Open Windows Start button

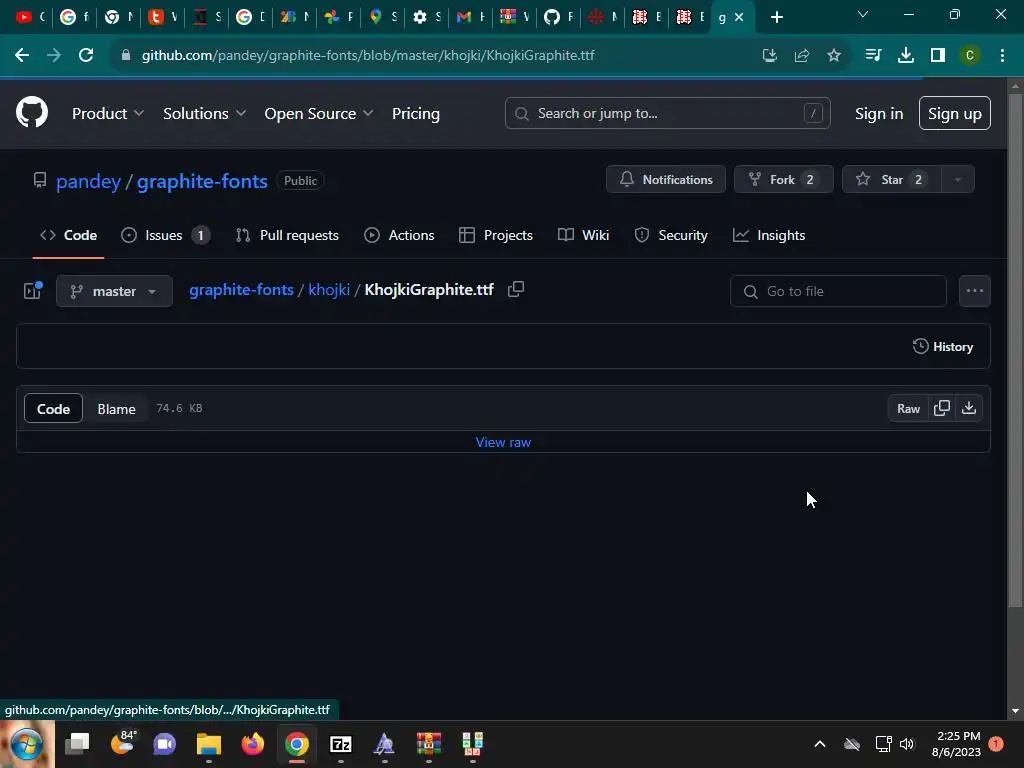(27, 744)
